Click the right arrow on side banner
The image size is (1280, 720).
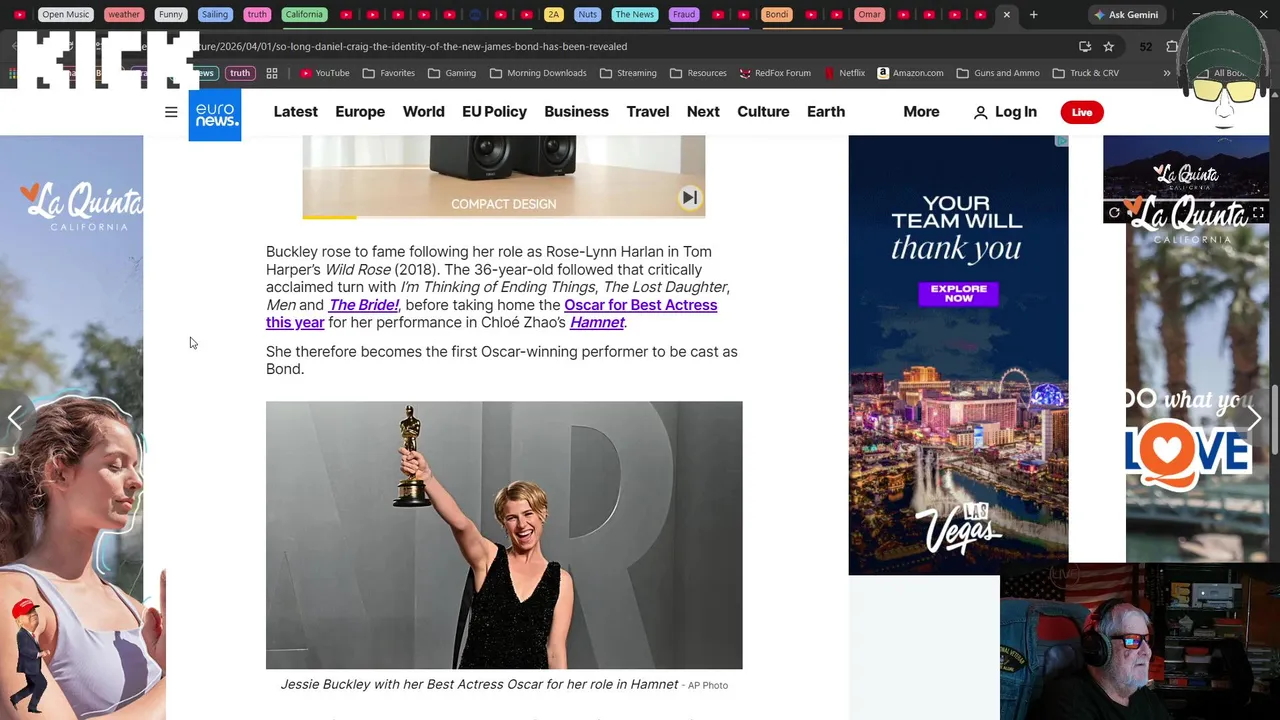click(x=1254, y=418)
